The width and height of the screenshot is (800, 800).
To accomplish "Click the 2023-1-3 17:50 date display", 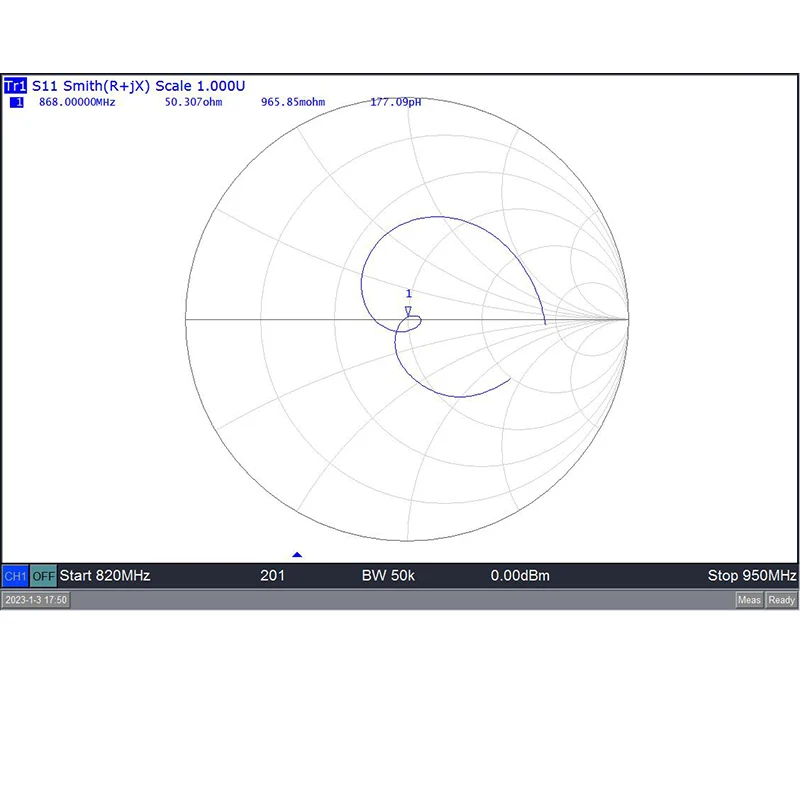I will point(38,600).
